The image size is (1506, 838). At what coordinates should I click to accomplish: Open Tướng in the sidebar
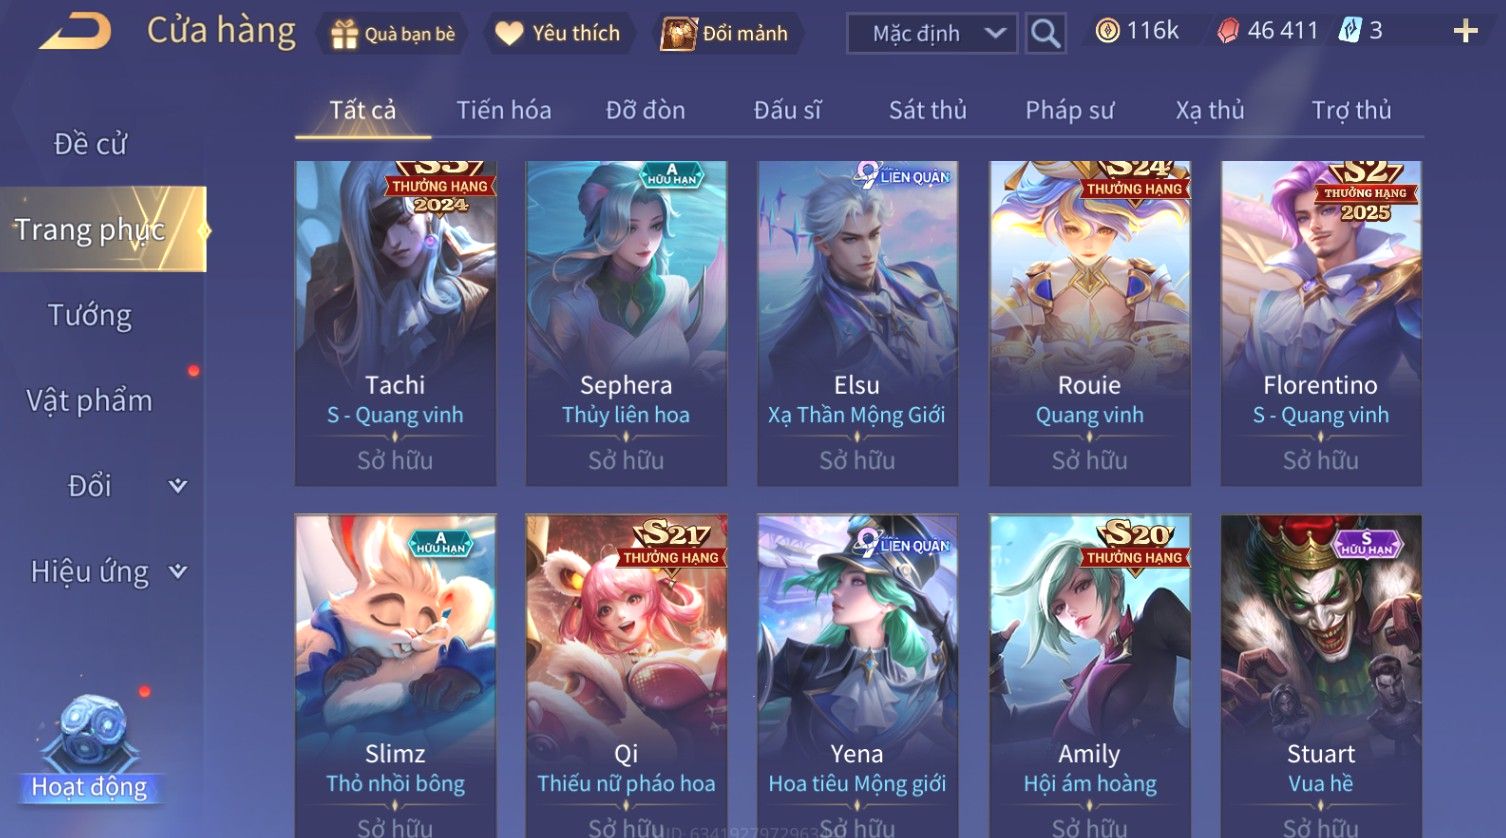tap(90, 316)
